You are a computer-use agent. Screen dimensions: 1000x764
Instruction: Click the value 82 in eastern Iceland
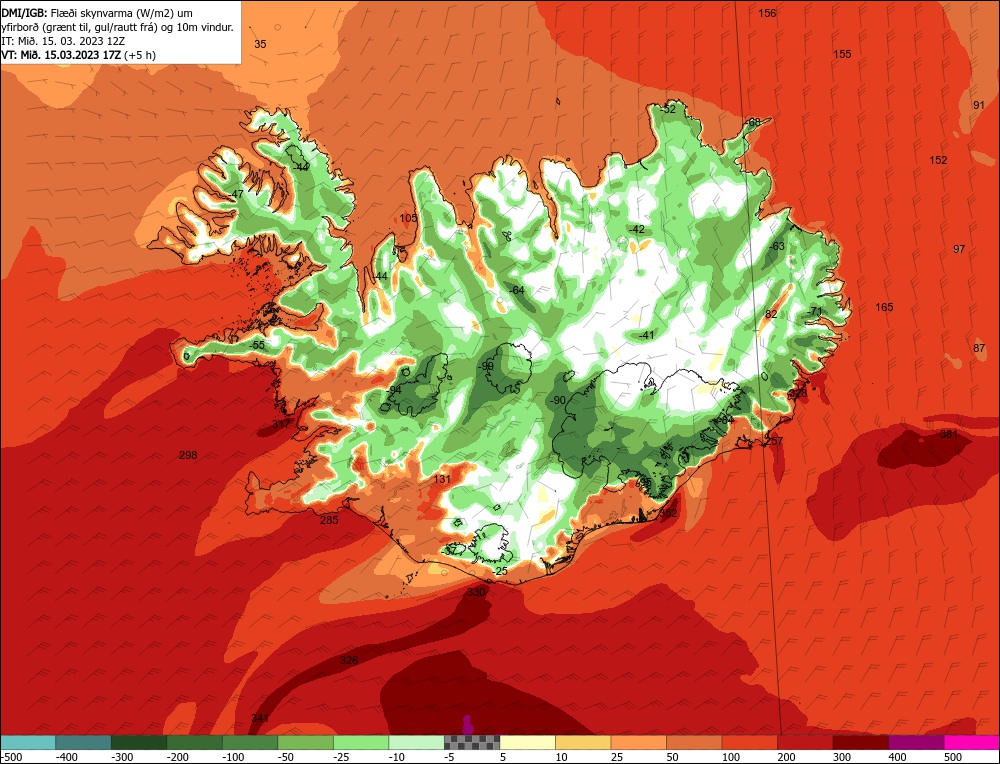(x=771, y=314)
